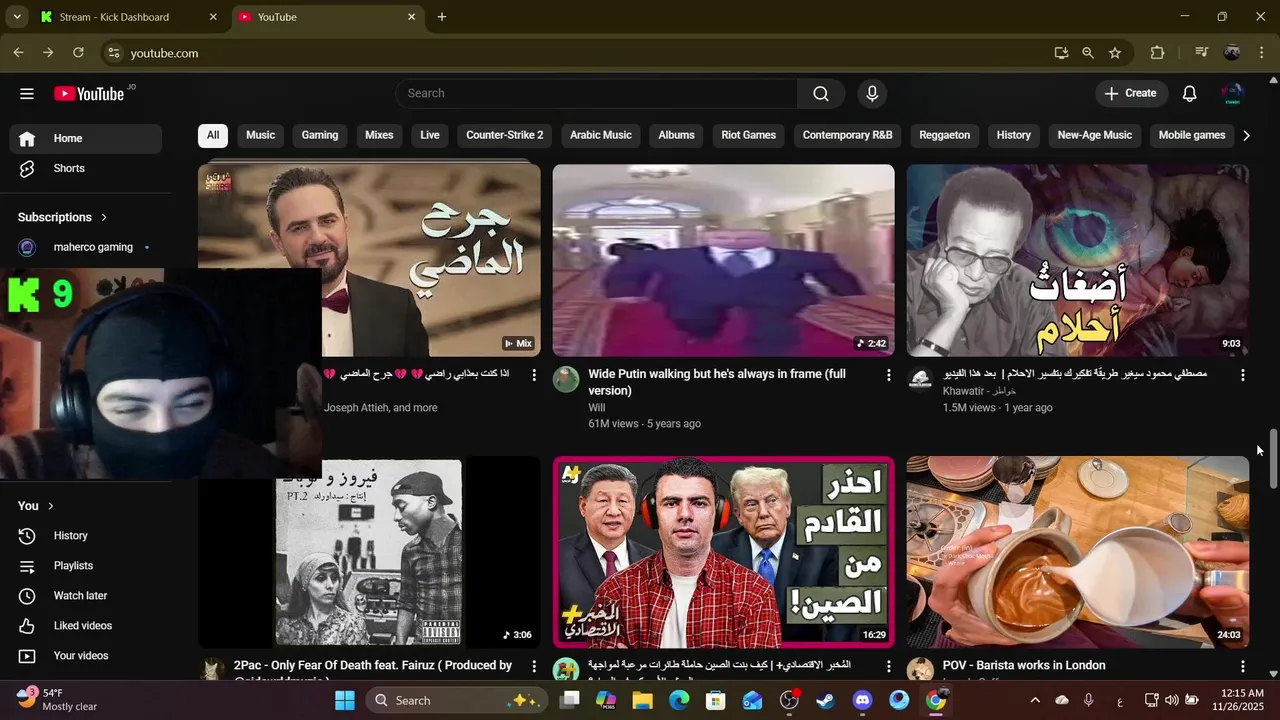Image resolution: width=1280 pixels, height=720 pixels.
Task: Open options menu for 2Pac Fairuz video
Action: click(x=534, y=666)
